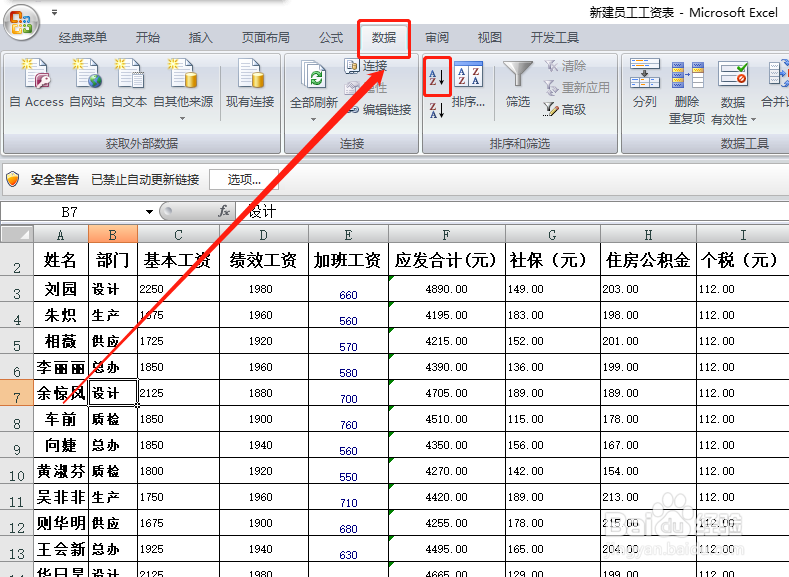Viewport: 789px width, 577px height.
Task: Select column A header
Action: pos(60,235)
